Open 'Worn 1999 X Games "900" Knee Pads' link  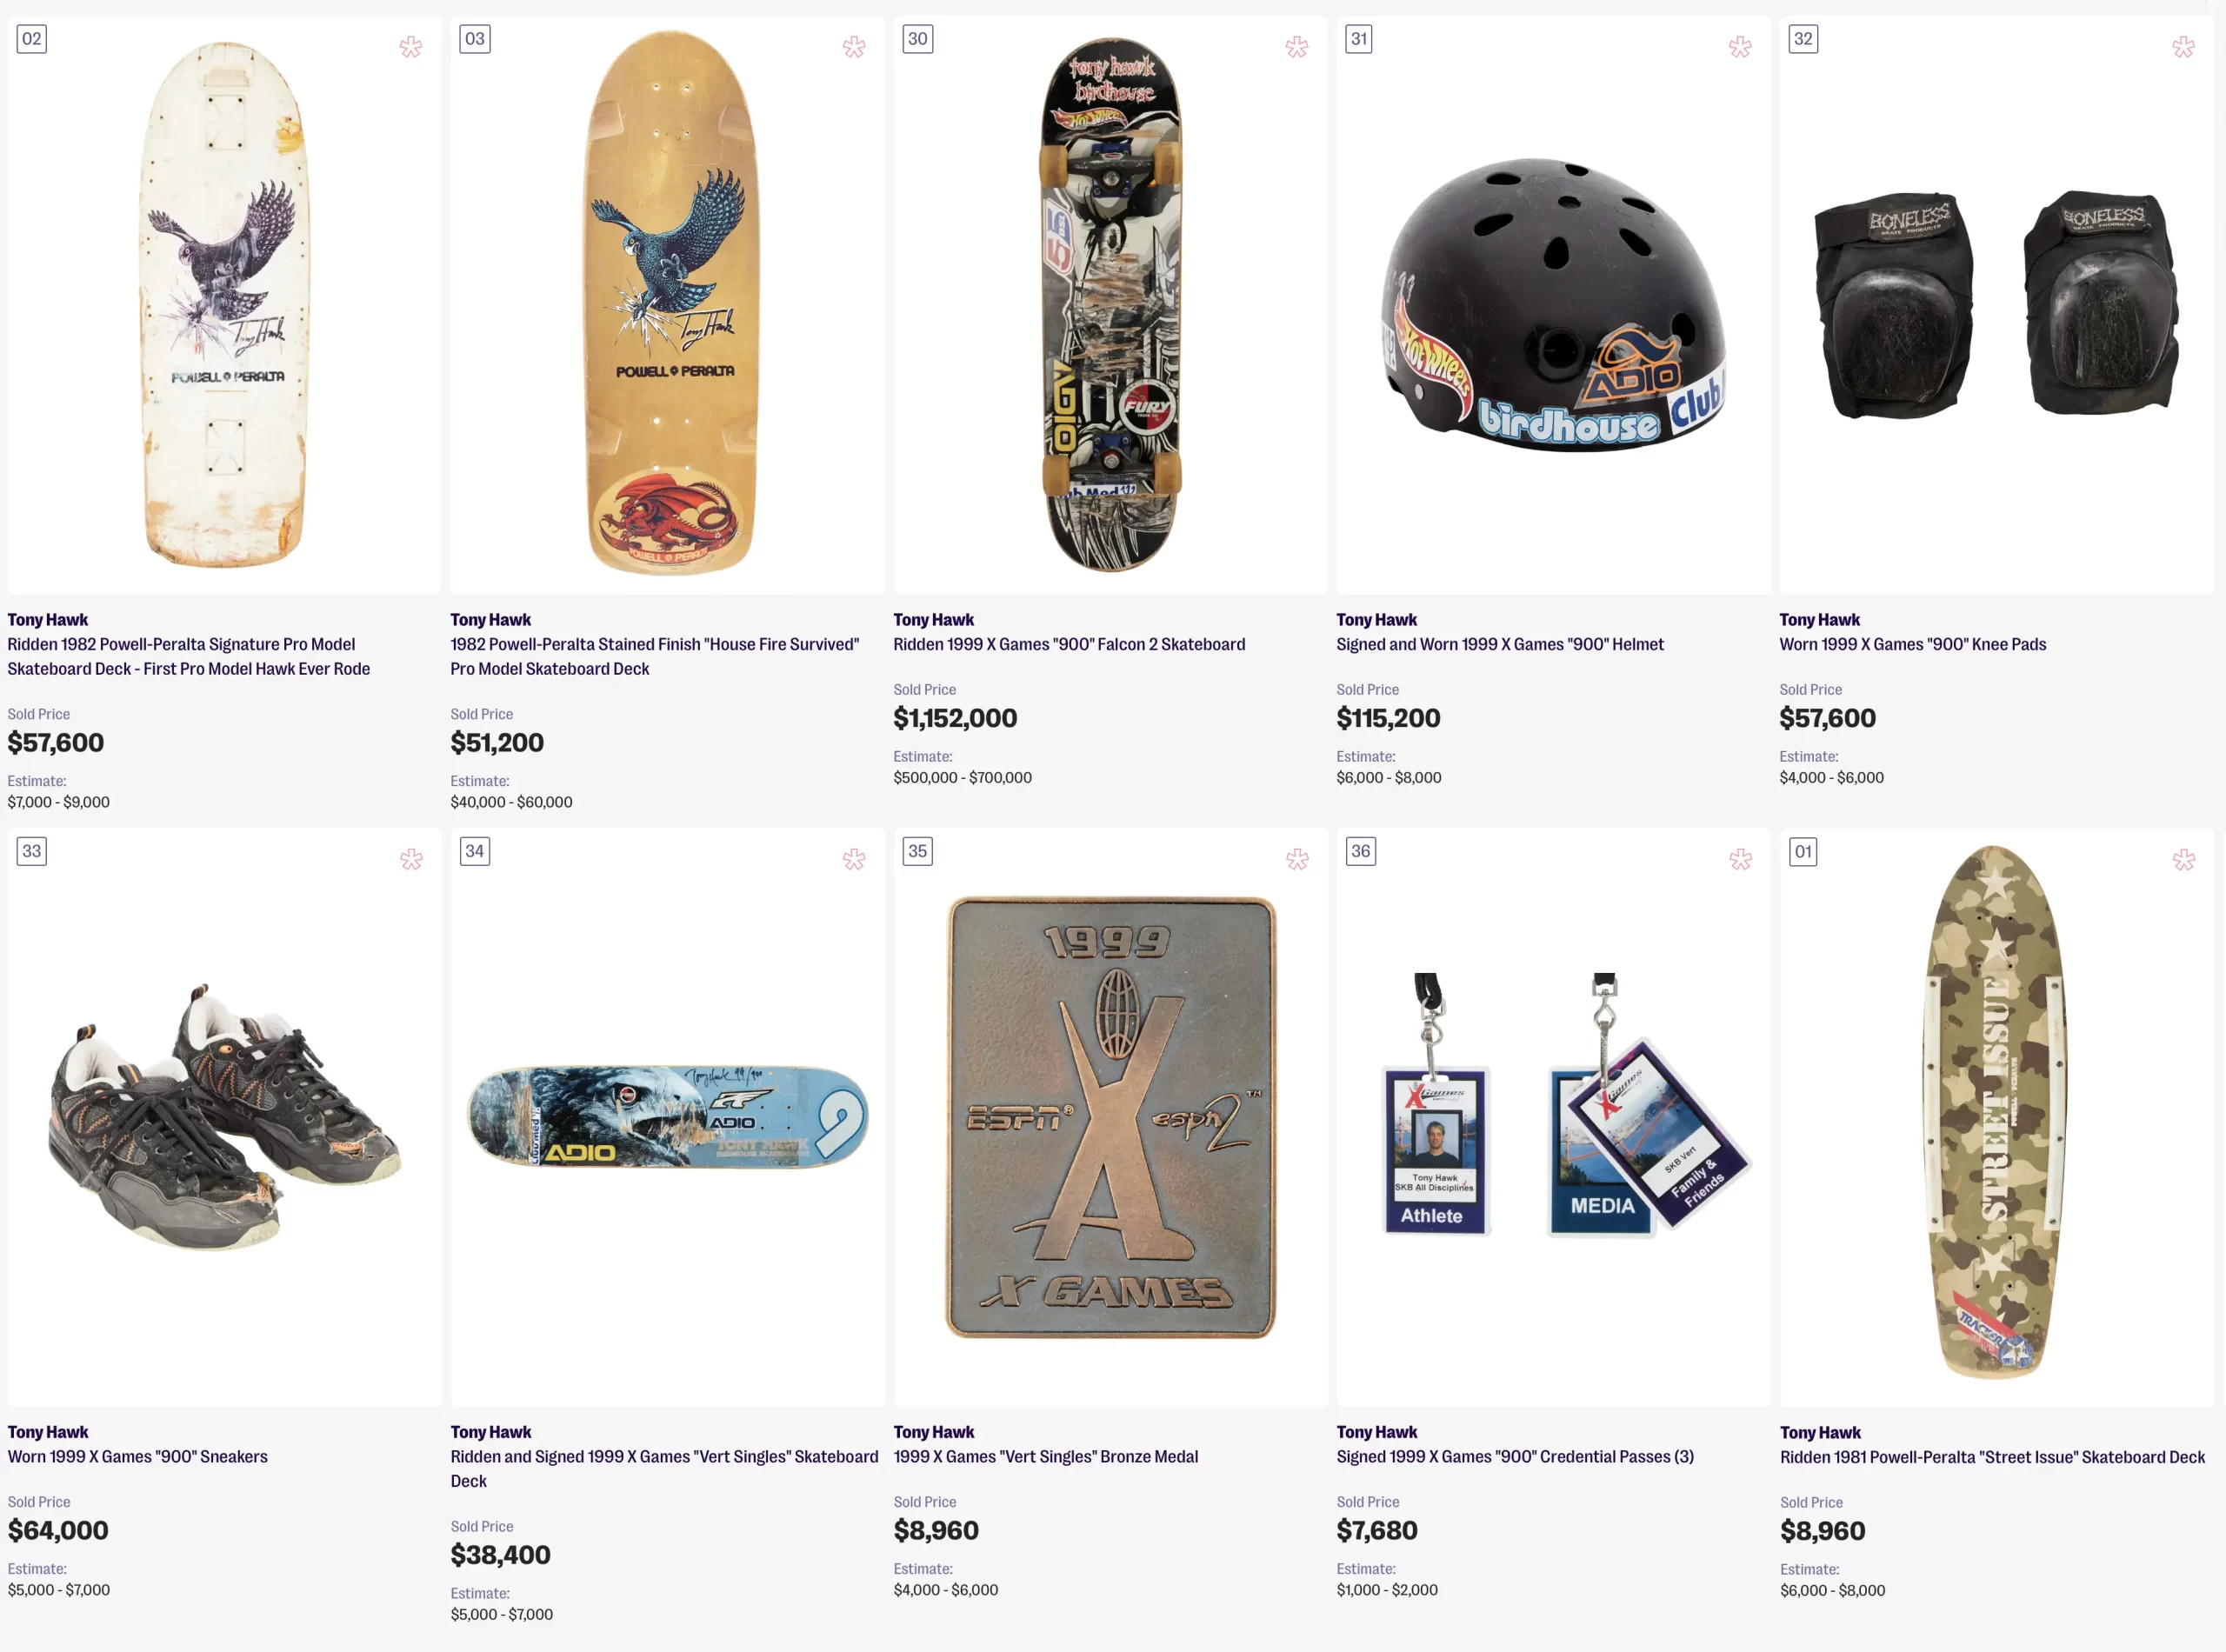[1912, 645]
